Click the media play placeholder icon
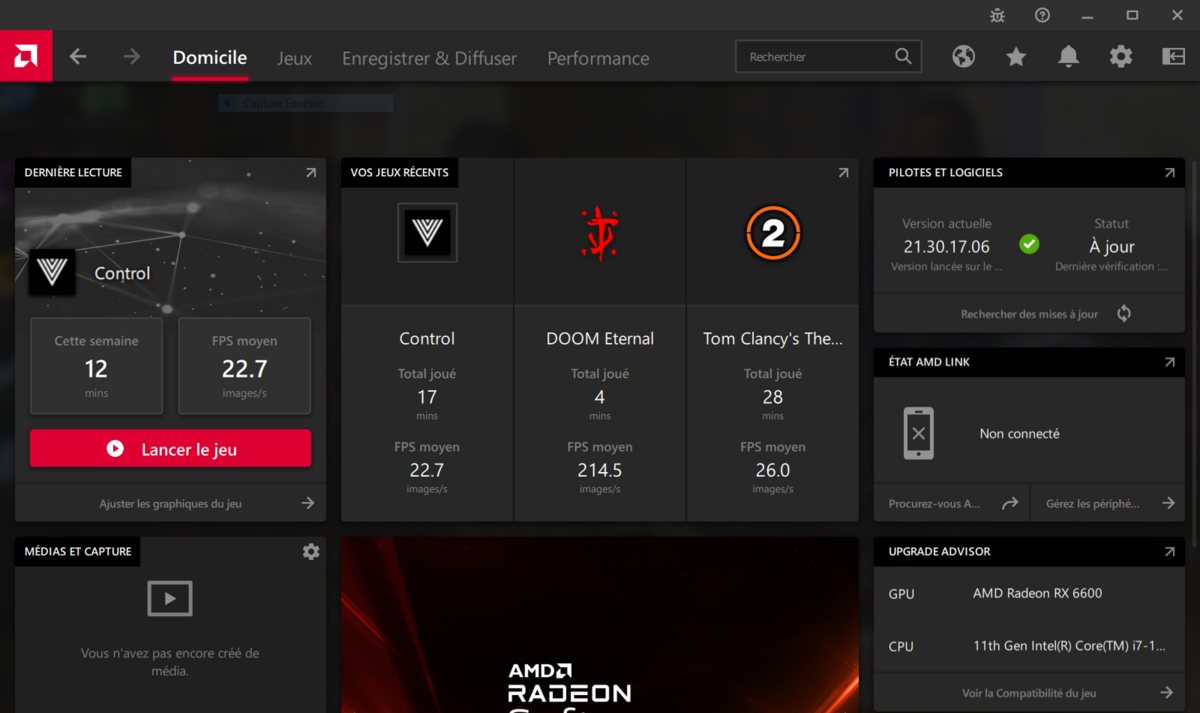The height and width of the screenshot is (713, 1200). [x=170, y=598]
